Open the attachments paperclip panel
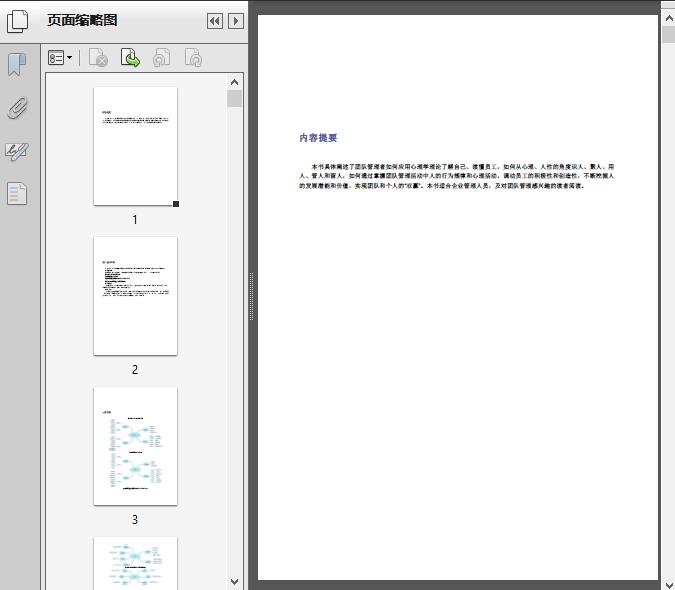The width and height of the screenshot is (675, 590). tap(17, 108)
